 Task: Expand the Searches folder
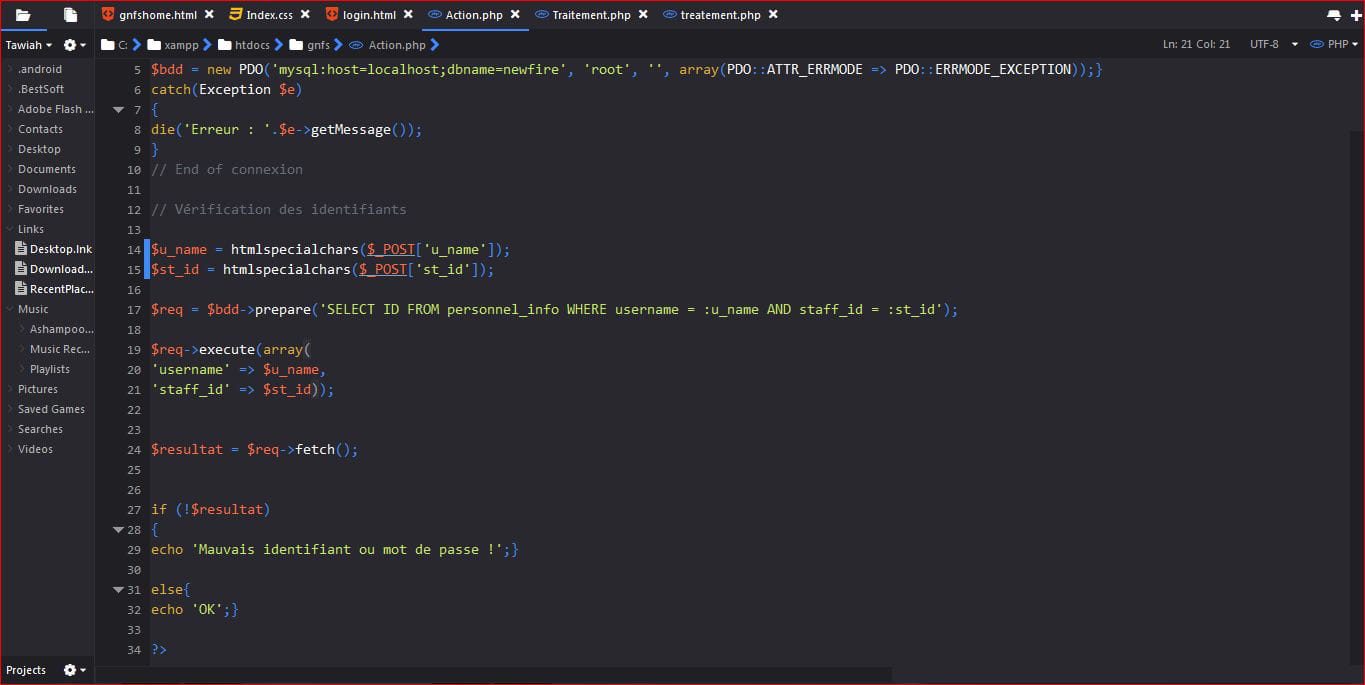(x=10, y=429)
